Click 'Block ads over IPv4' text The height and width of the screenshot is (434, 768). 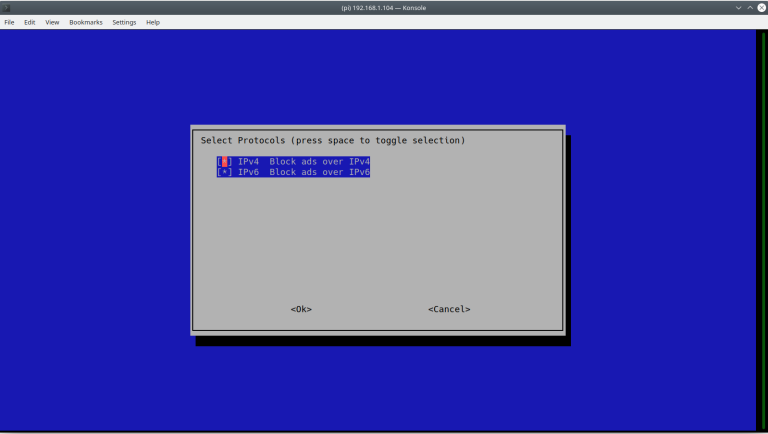(319, 162)
